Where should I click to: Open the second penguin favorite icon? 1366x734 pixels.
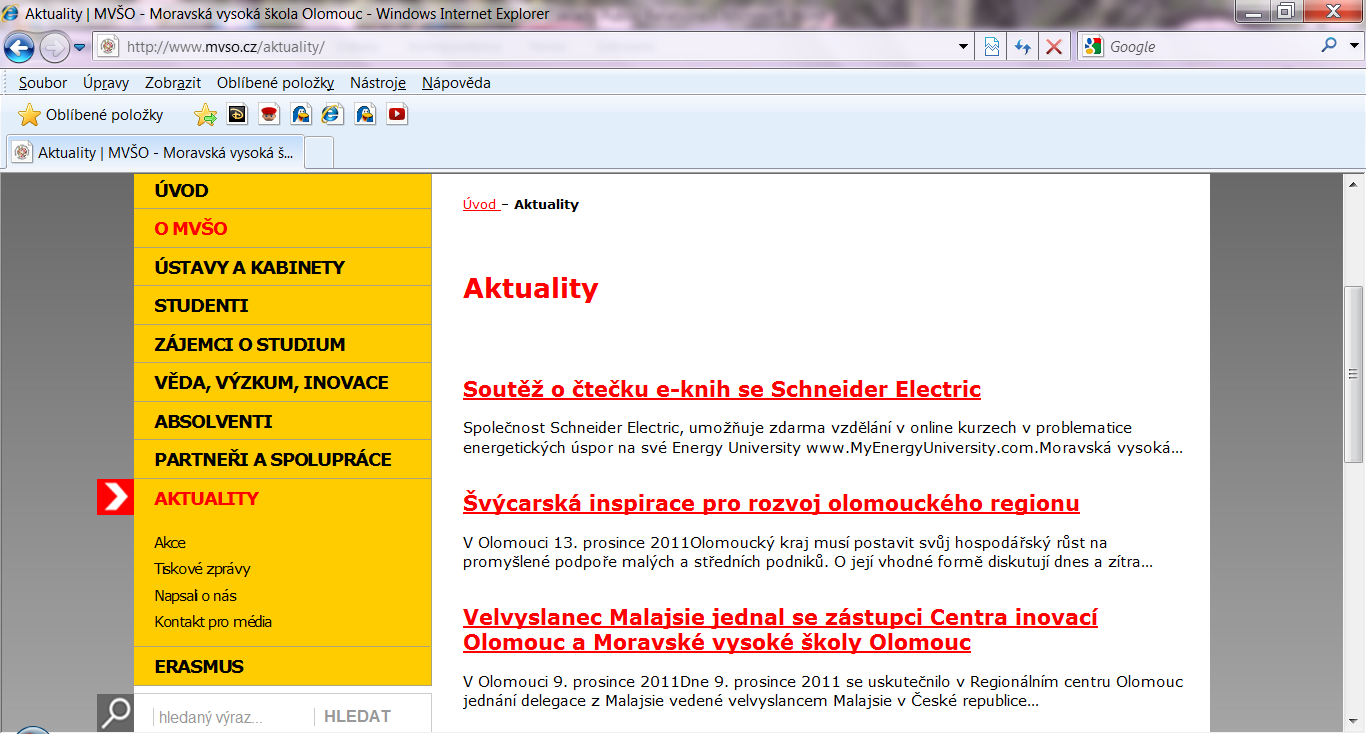click(x=365, y=114)
